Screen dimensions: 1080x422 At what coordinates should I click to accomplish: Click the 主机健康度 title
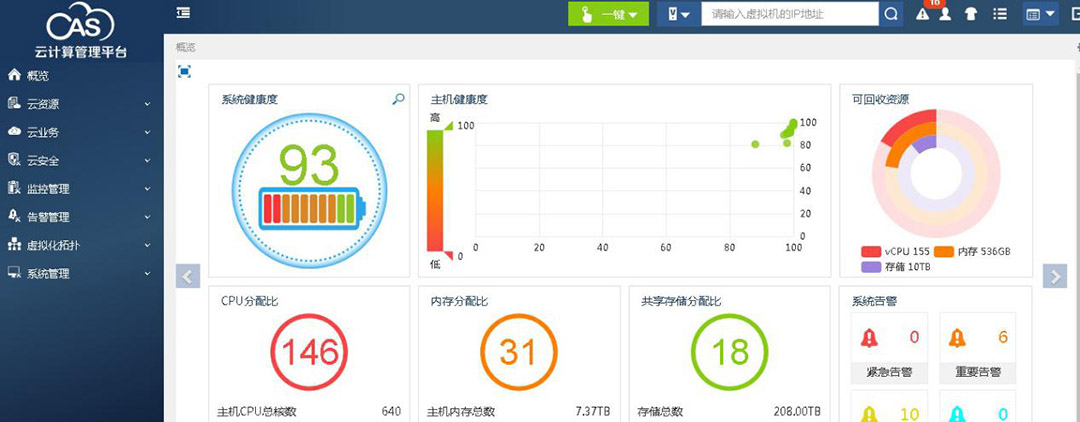459,100
